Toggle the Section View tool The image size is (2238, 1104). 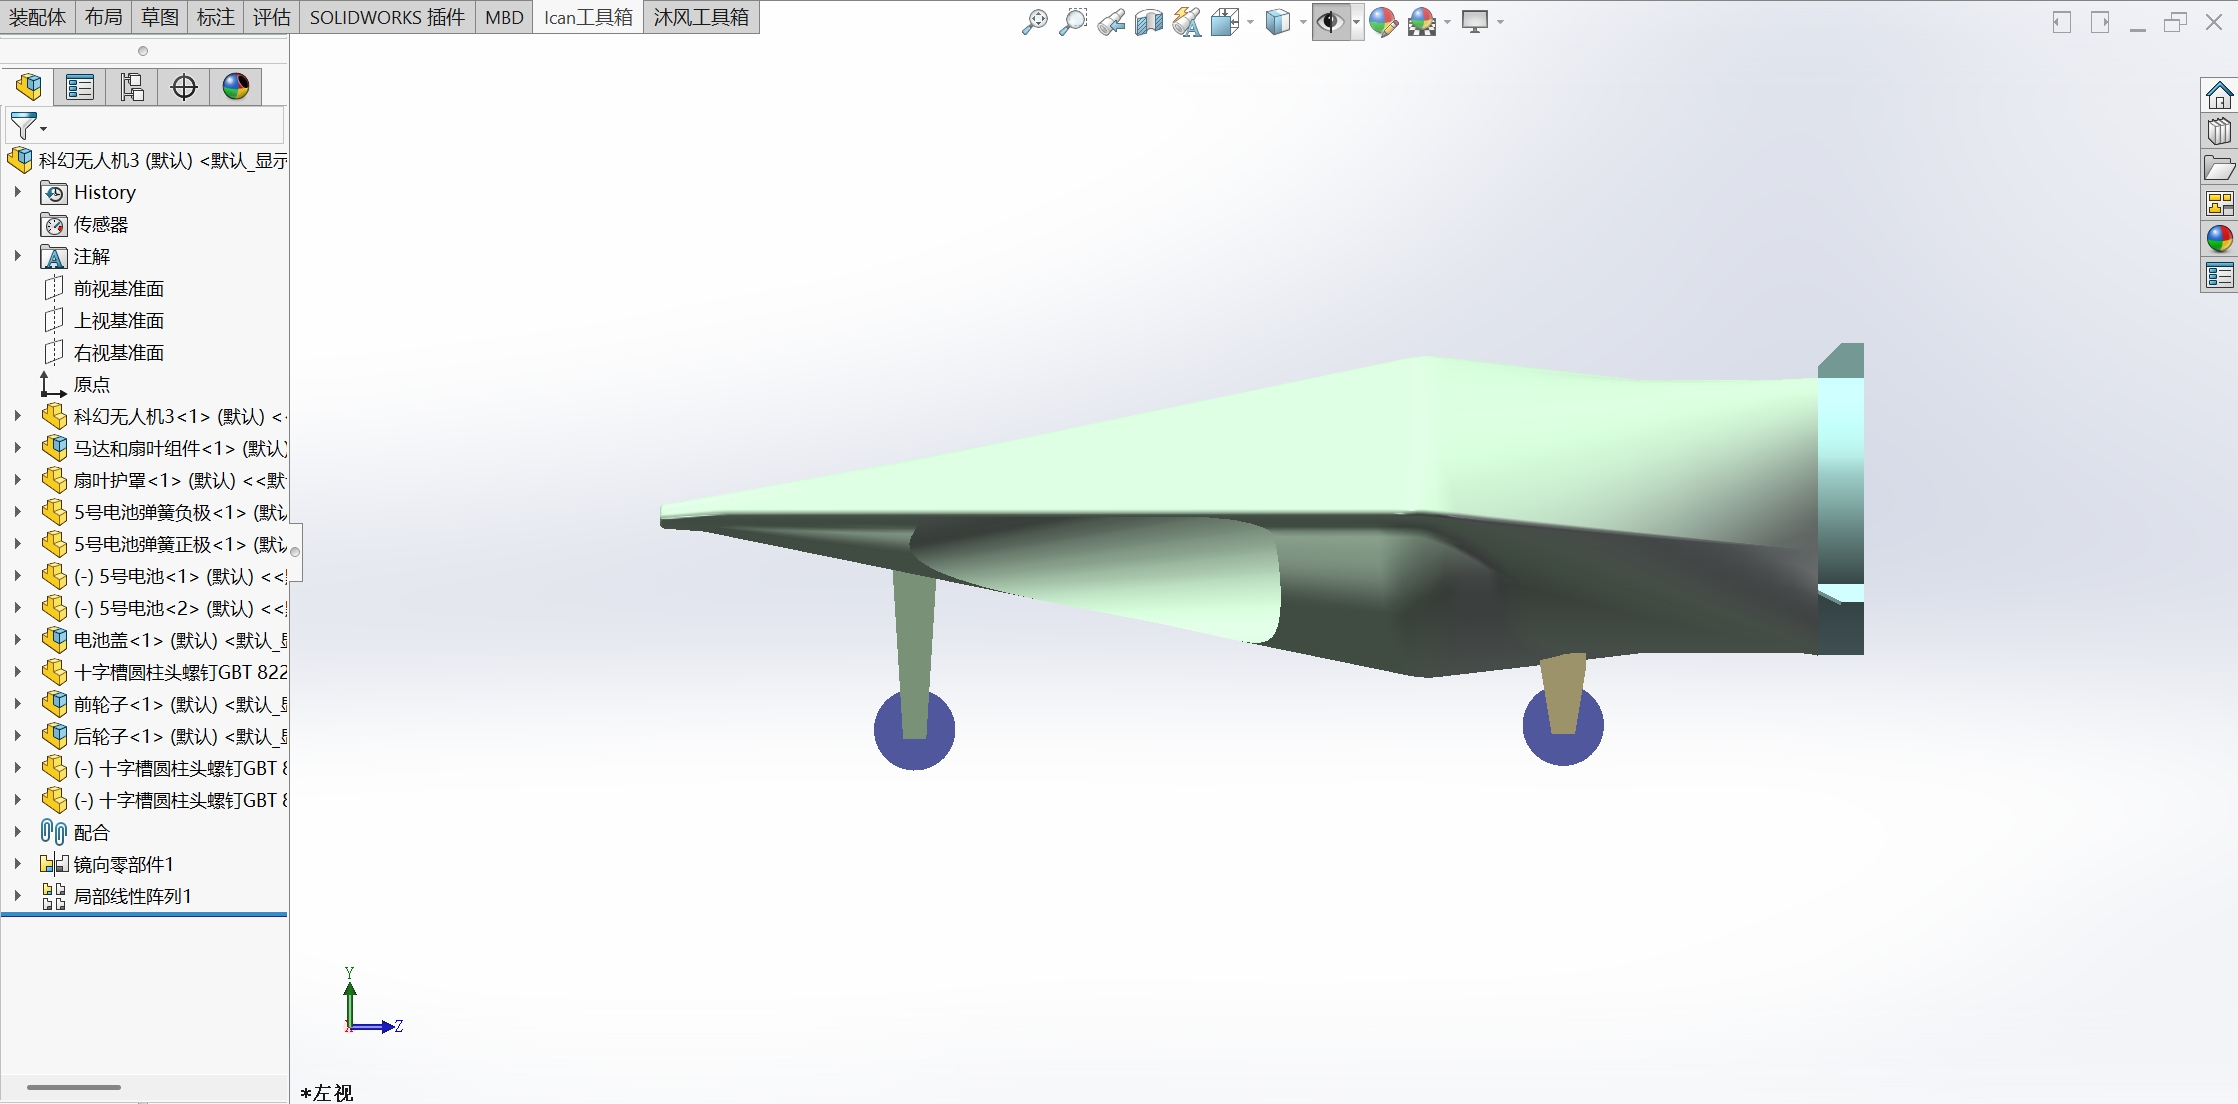[1148, 21]
